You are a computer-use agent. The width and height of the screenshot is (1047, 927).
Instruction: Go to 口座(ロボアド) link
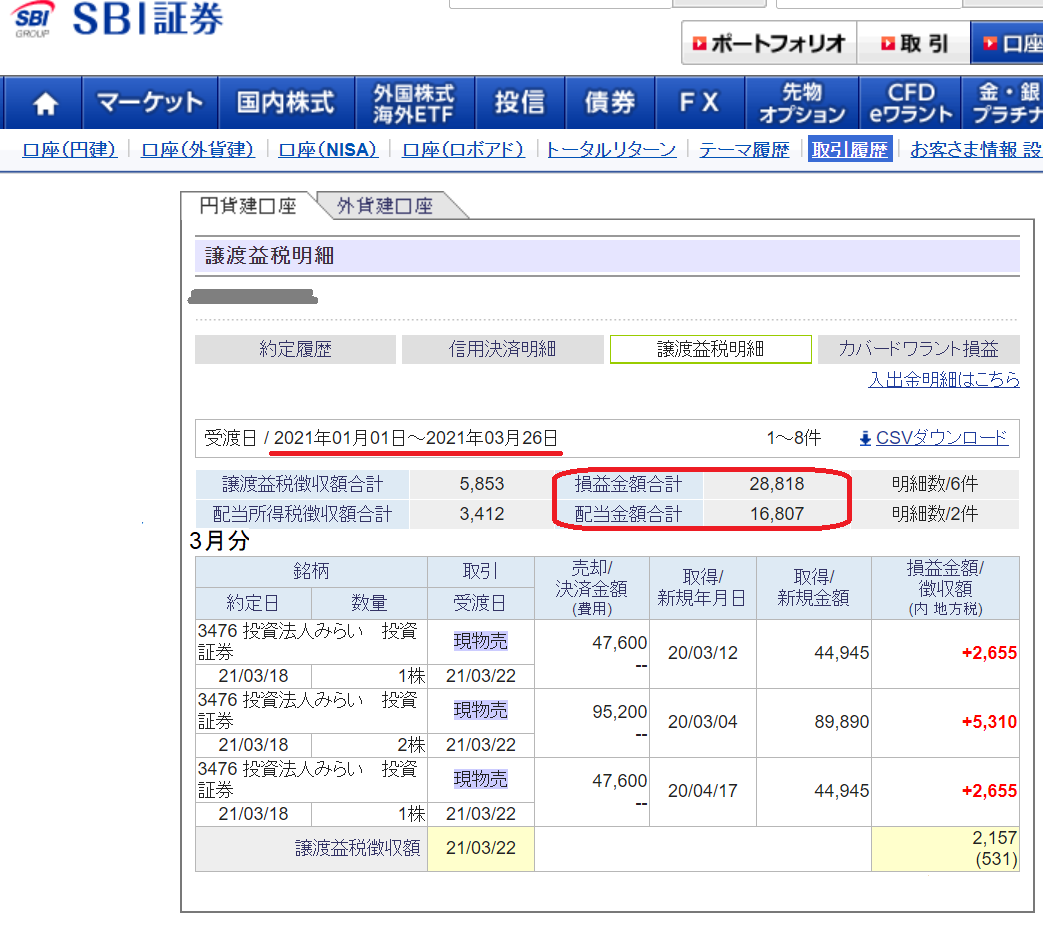point(463,150)
